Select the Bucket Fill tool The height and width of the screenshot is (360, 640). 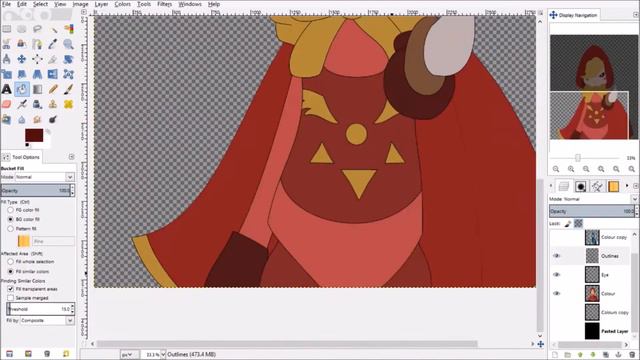[x=22, y=89]
